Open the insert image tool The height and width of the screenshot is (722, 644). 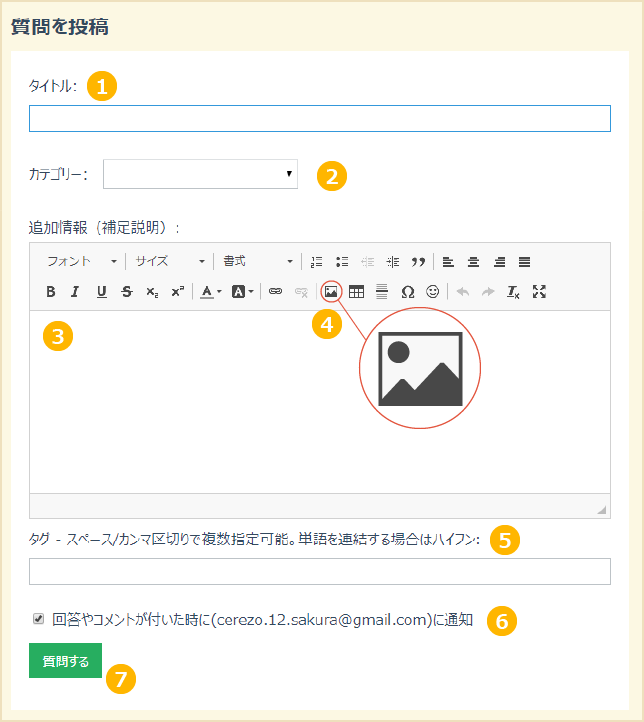click(332, 292)
